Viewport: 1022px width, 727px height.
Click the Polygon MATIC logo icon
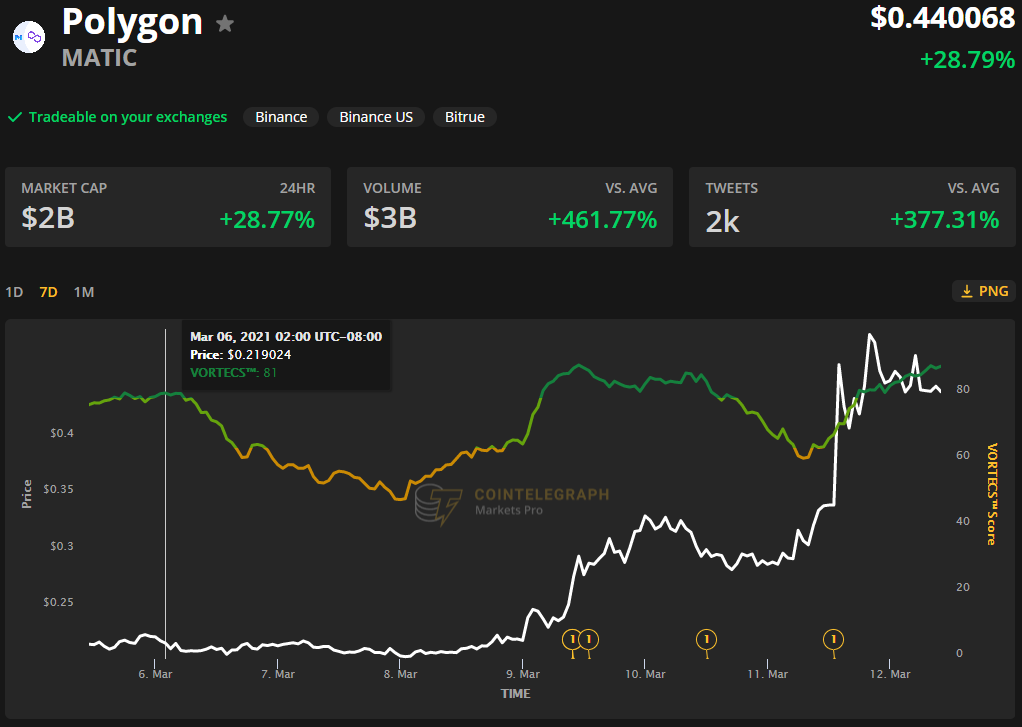(29, 37)
